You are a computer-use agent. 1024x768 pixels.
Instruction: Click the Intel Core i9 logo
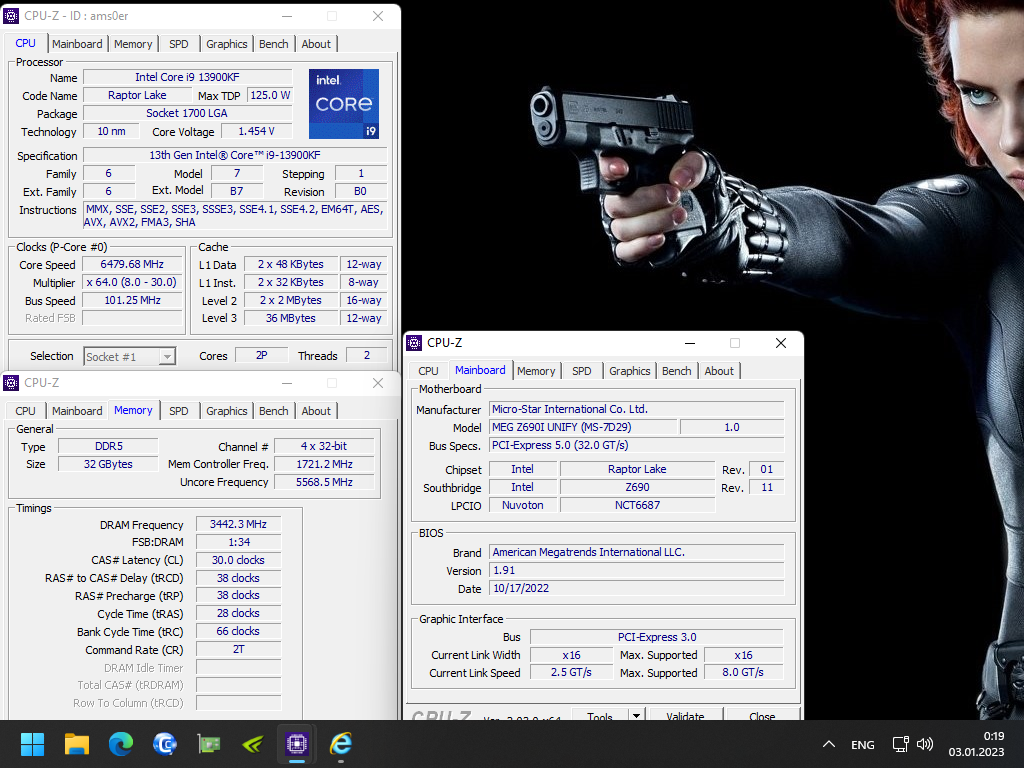(344, 104)
